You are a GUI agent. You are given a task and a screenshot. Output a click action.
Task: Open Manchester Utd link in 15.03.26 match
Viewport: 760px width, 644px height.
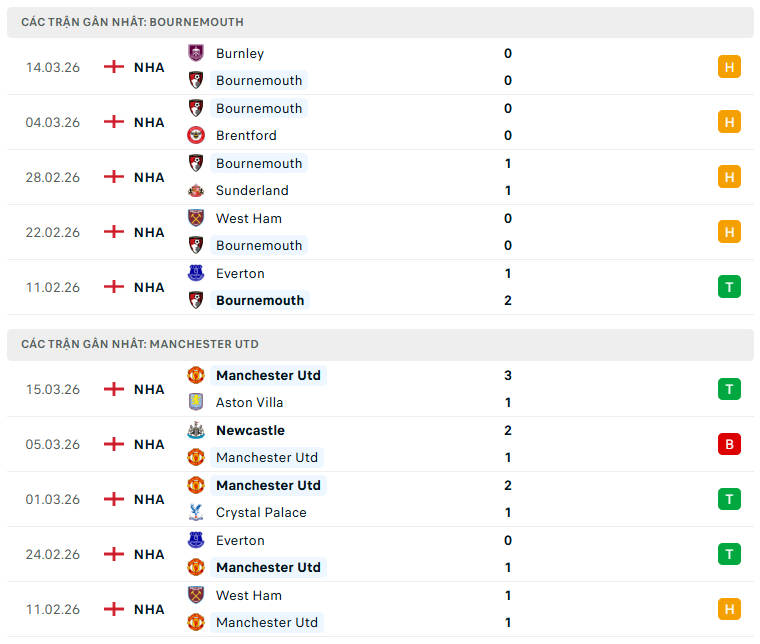coord(268,375)
